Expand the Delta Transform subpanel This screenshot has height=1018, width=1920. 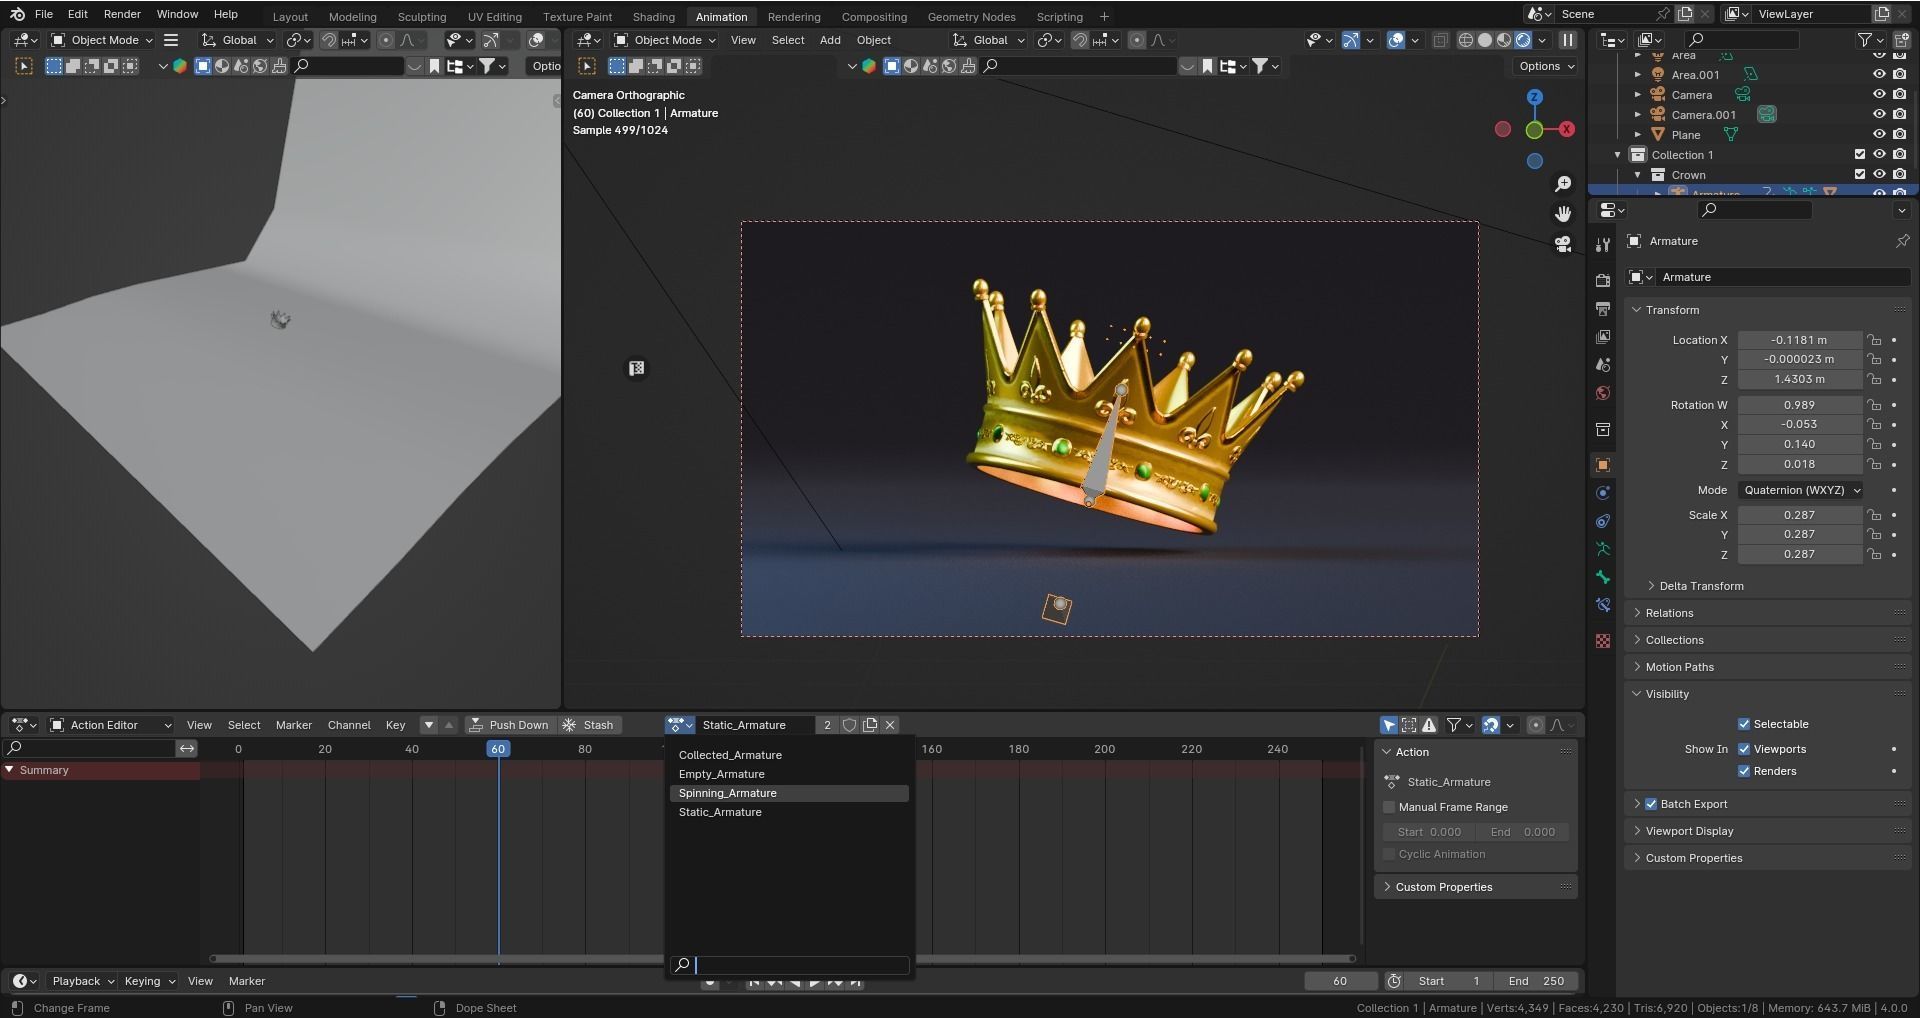click(1701, 586)
